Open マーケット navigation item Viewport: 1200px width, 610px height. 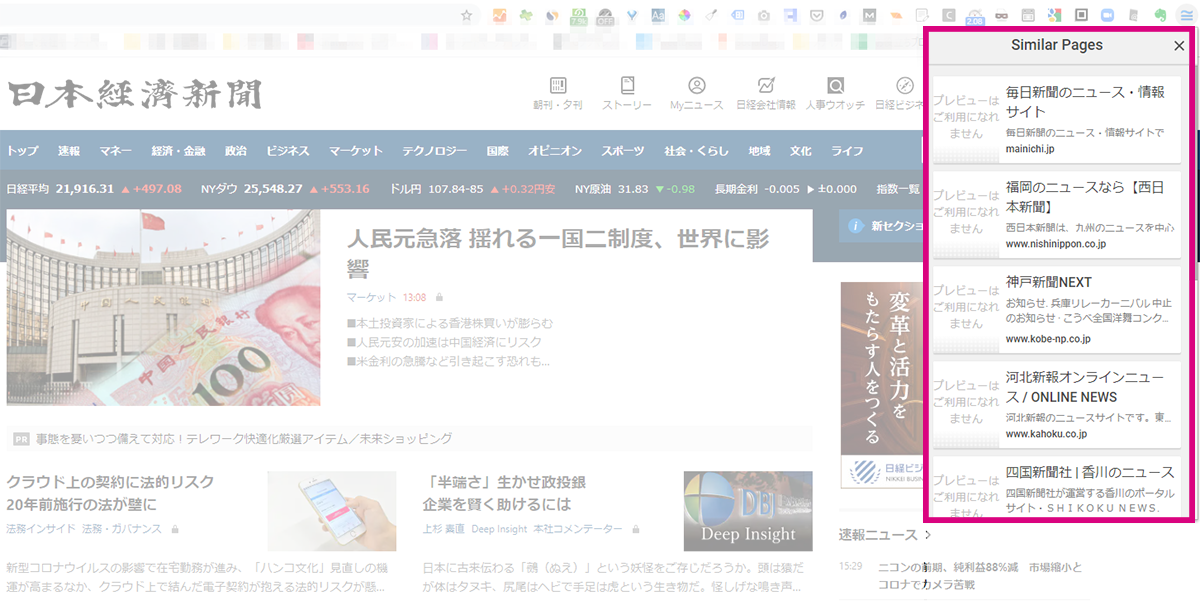coord(356,151)
